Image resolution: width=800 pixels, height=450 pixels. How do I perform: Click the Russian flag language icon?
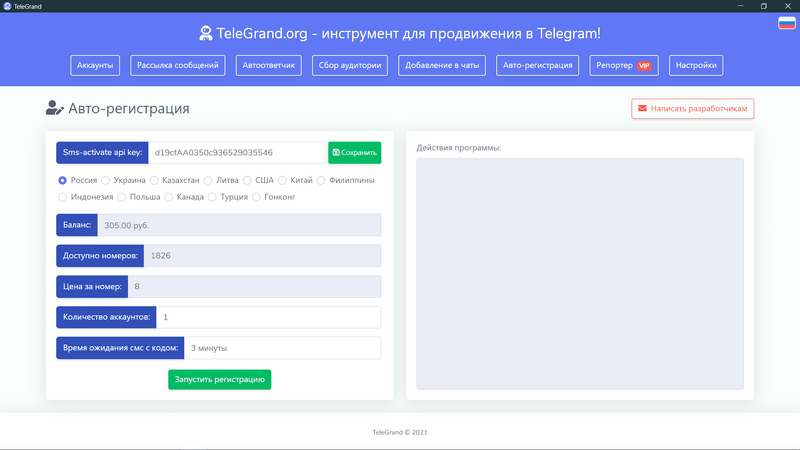pyautogui.click(x=787, y=23)
